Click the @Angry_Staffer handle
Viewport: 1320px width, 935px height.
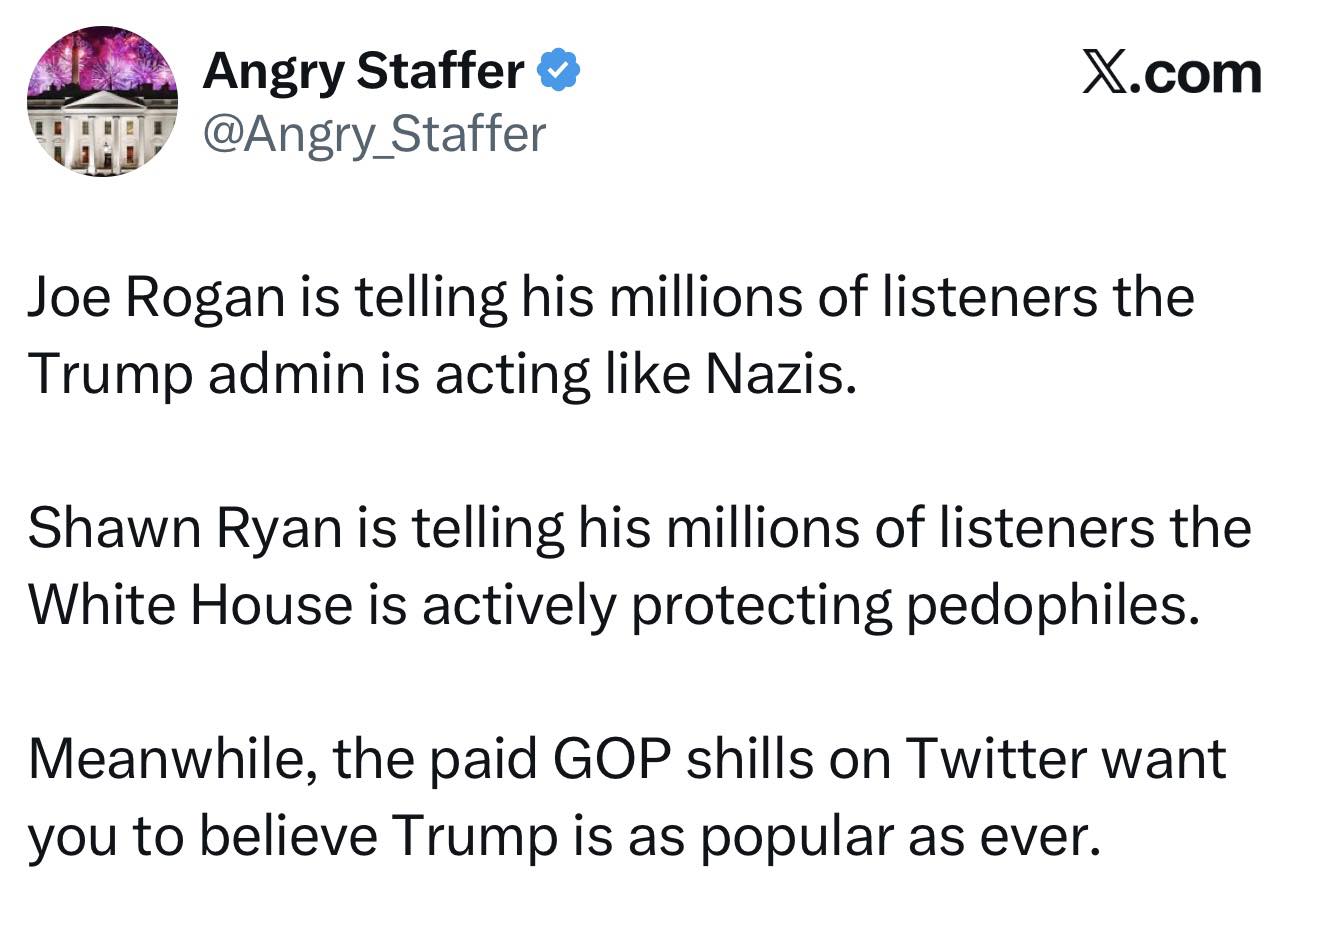[374, 134]
